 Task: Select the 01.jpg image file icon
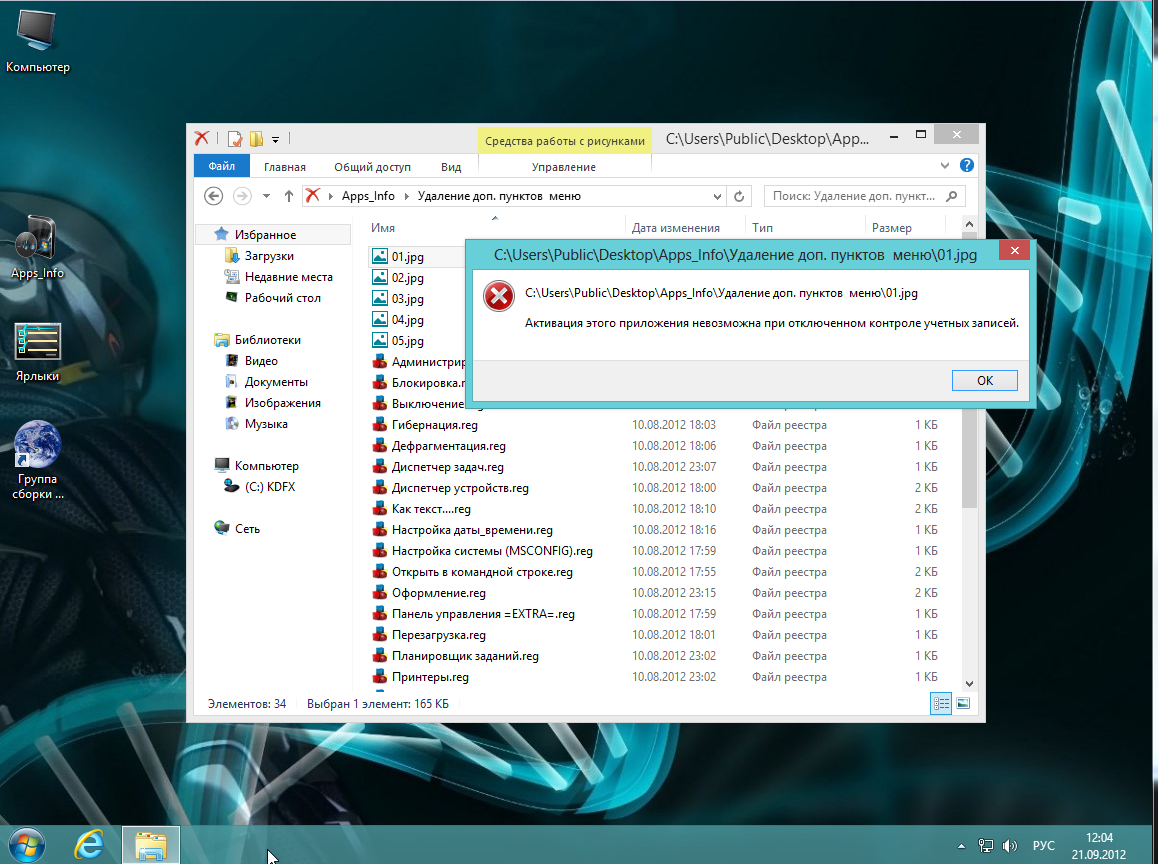coord(380,256)
